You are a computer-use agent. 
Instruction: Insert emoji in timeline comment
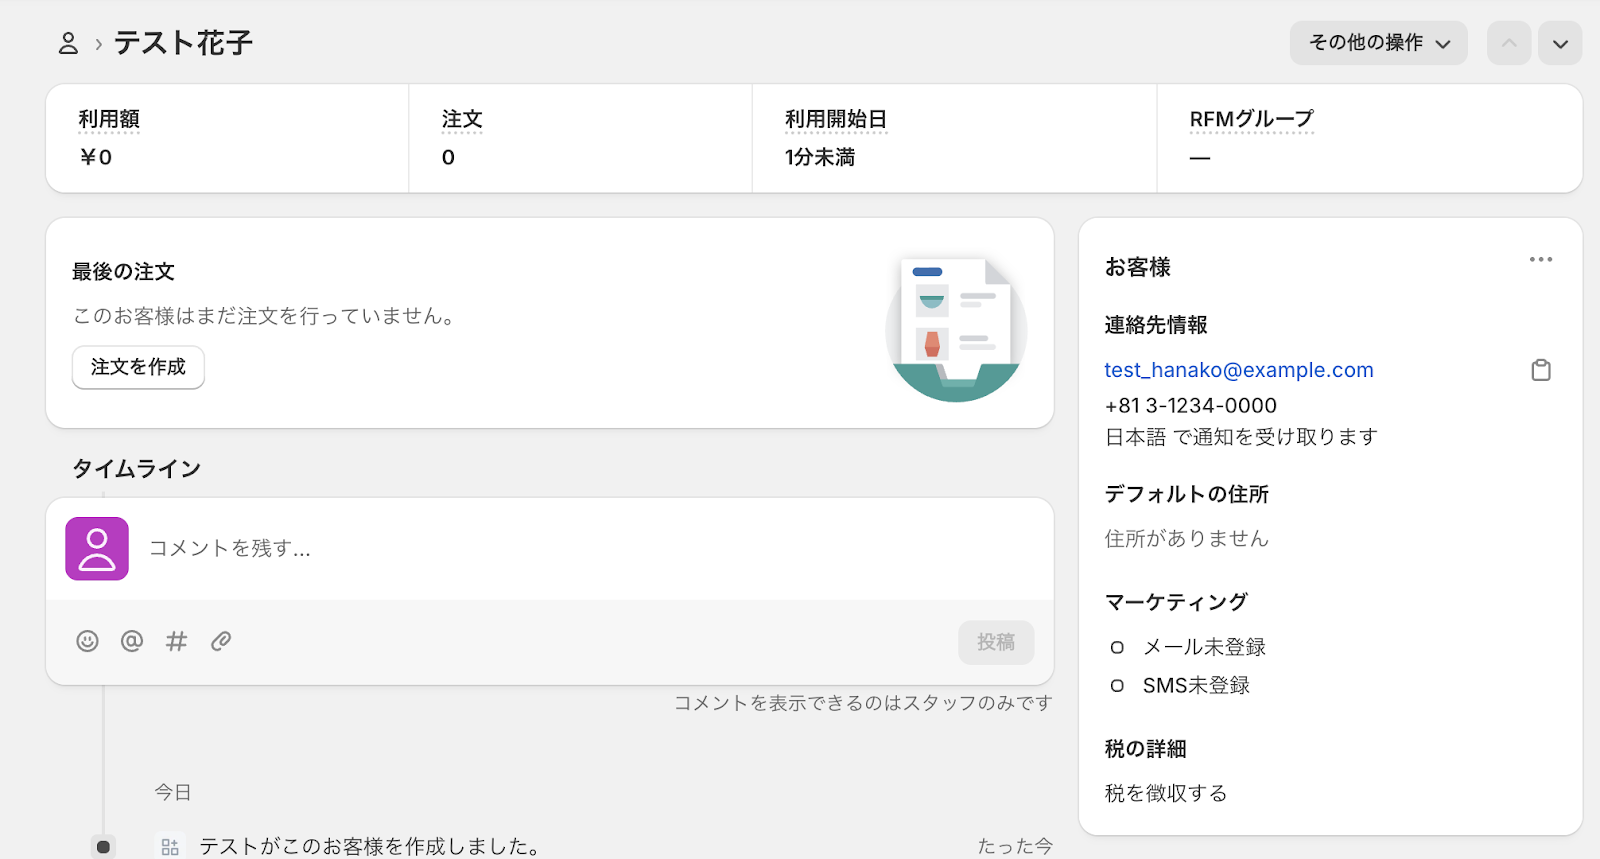88,641
